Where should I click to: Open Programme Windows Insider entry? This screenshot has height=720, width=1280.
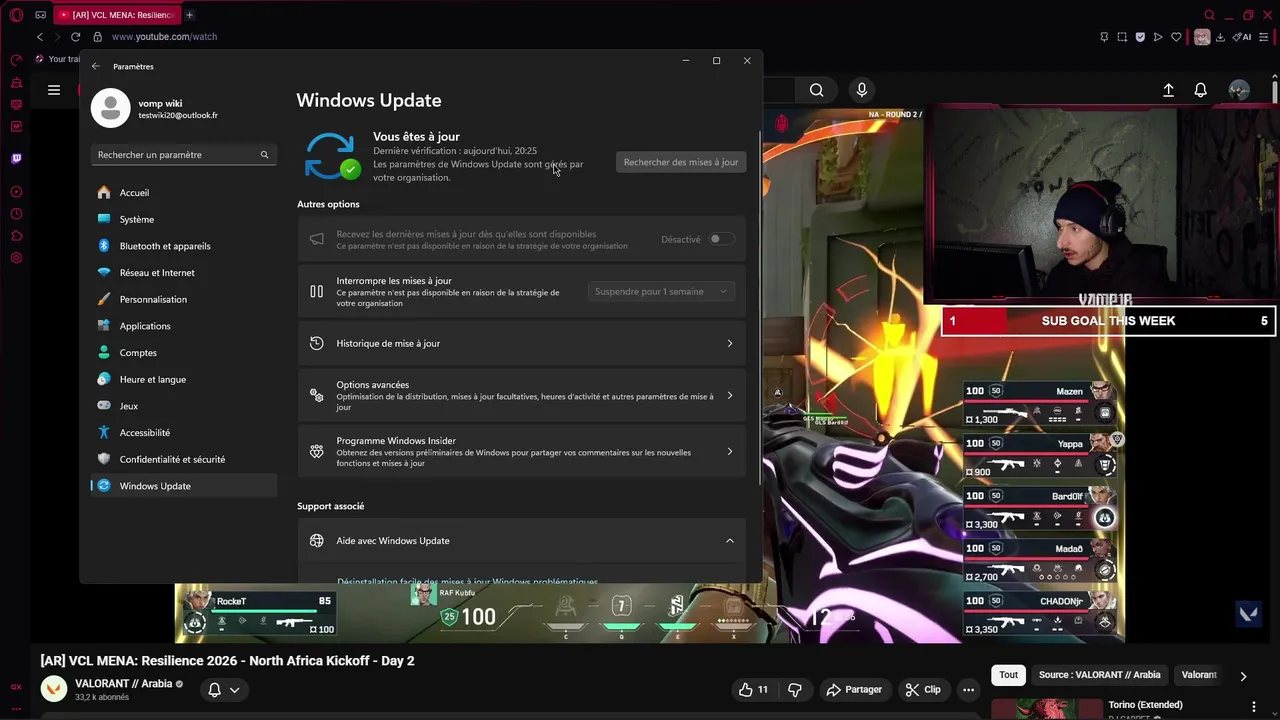pyautogui.click(x=521, y=452)
